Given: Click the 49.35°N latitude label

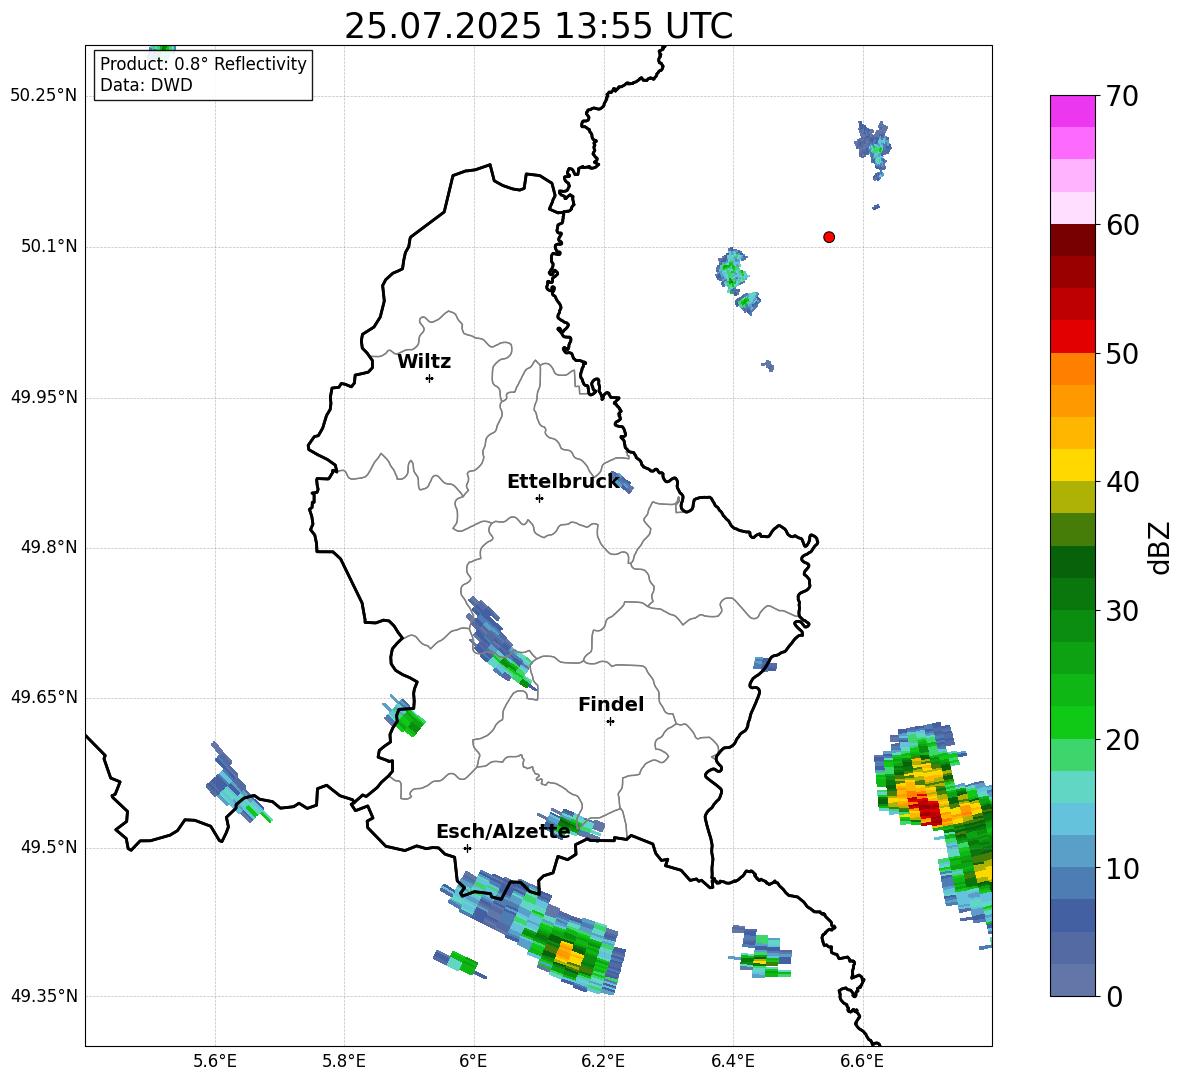Looking at the screenshot, I should coord(44,996).
